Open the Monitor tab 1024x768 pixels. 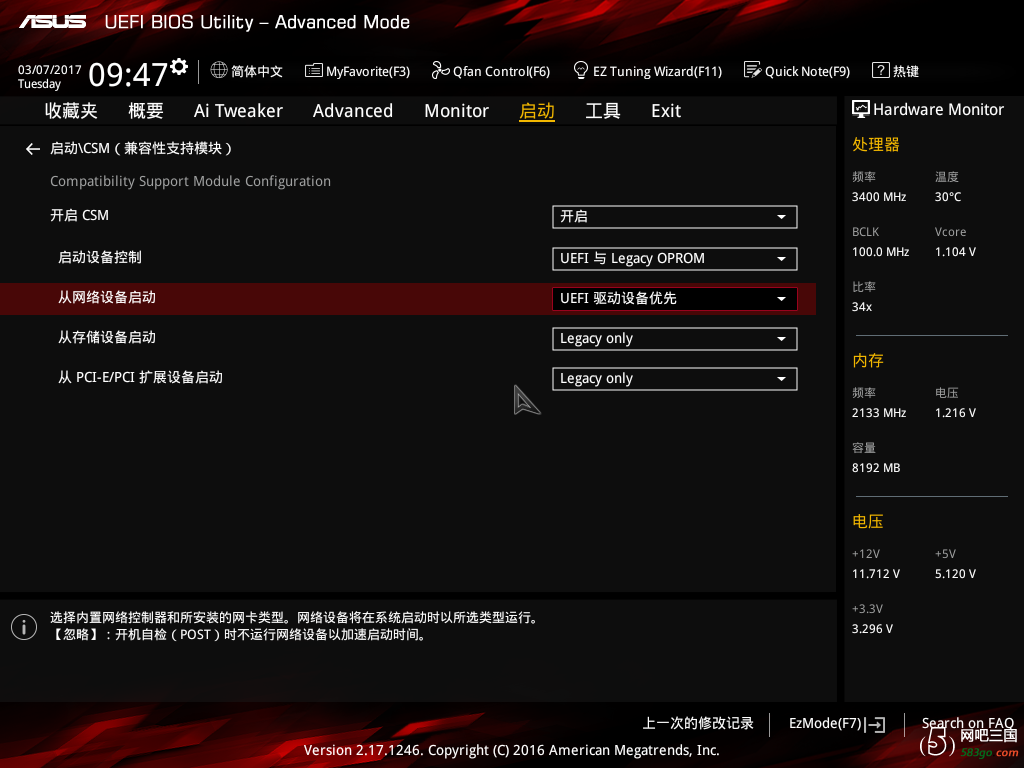pyautogui.click(x=456, y=111)
